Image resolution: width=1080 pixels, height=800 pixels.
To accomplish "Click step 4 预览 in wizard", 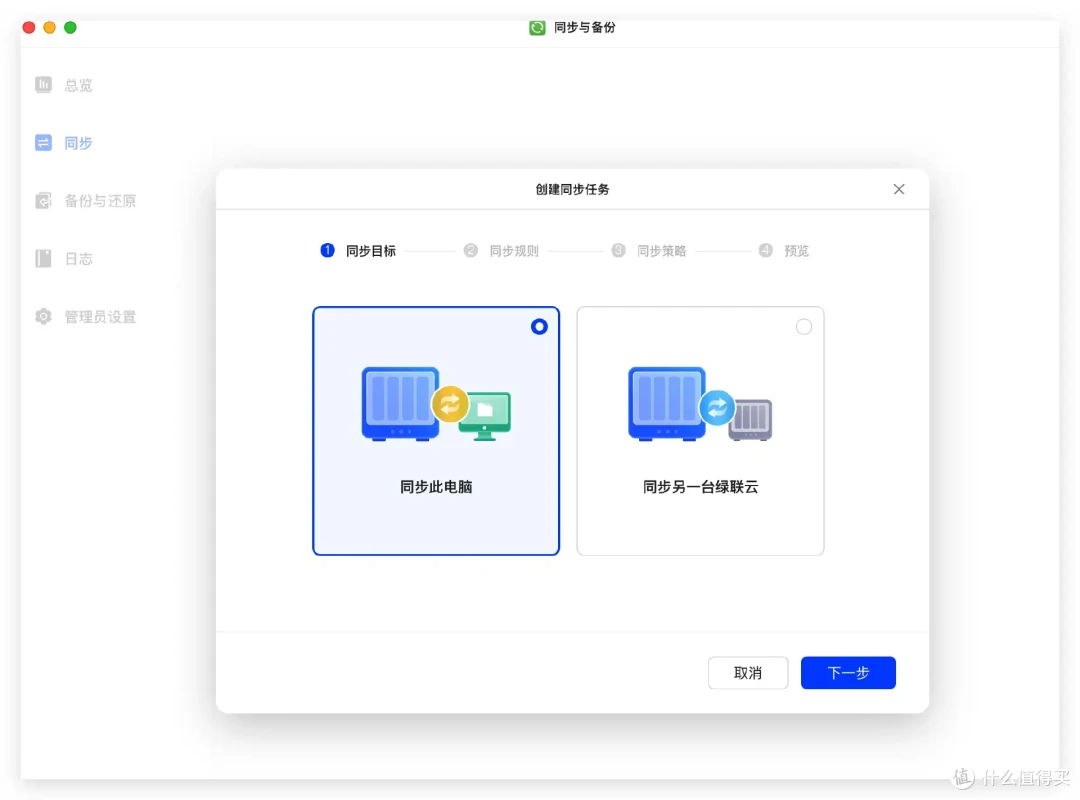I will 784,251.
